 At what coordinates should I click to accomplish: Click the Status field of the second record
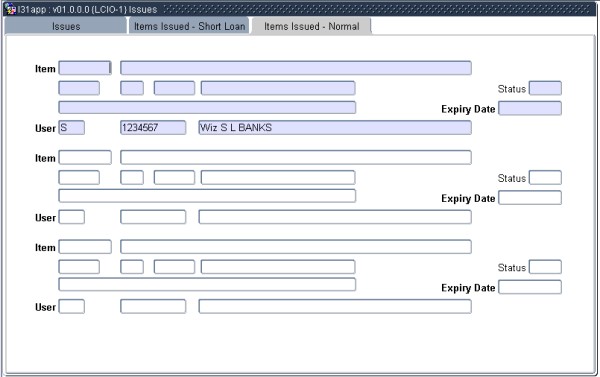tap(545, 178)
